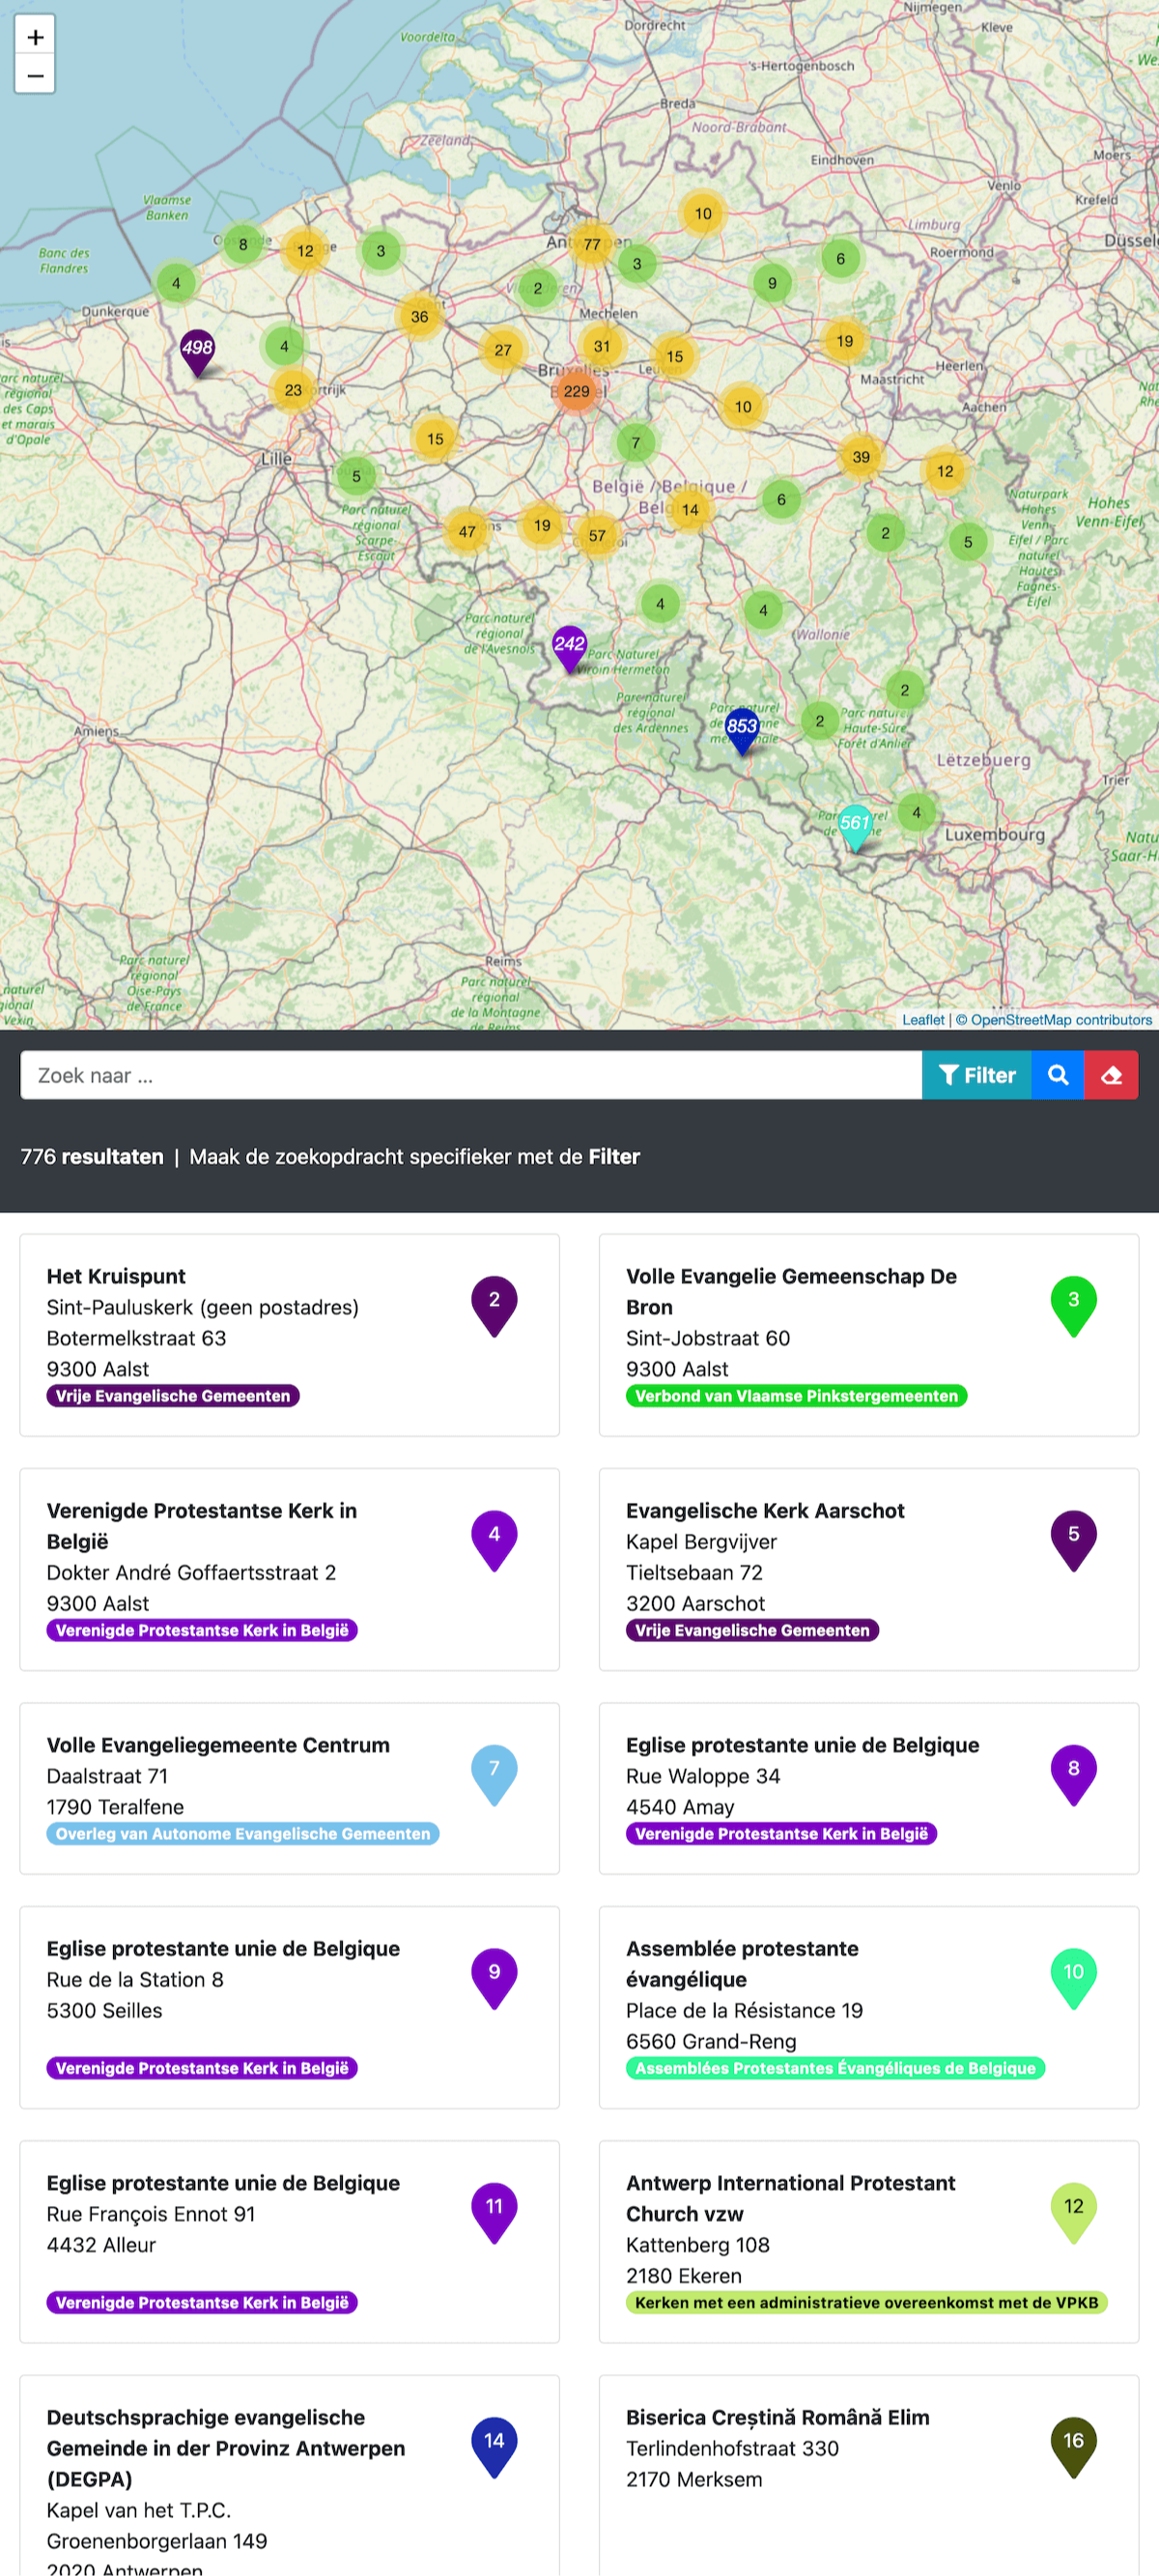The width and height of the screenshot is (1159, 2576).
Task: Click the light blue Overleg van Autonome Evangelische Gemeenten tag
Action: [x=242, y=1834]
